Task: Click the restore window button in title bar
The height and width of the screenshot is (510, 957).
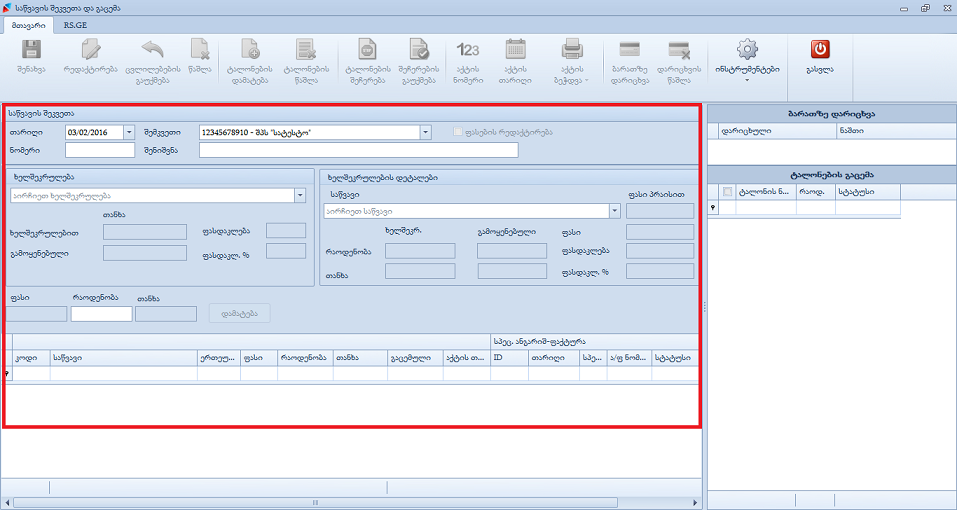Action: tap(925, 8)
